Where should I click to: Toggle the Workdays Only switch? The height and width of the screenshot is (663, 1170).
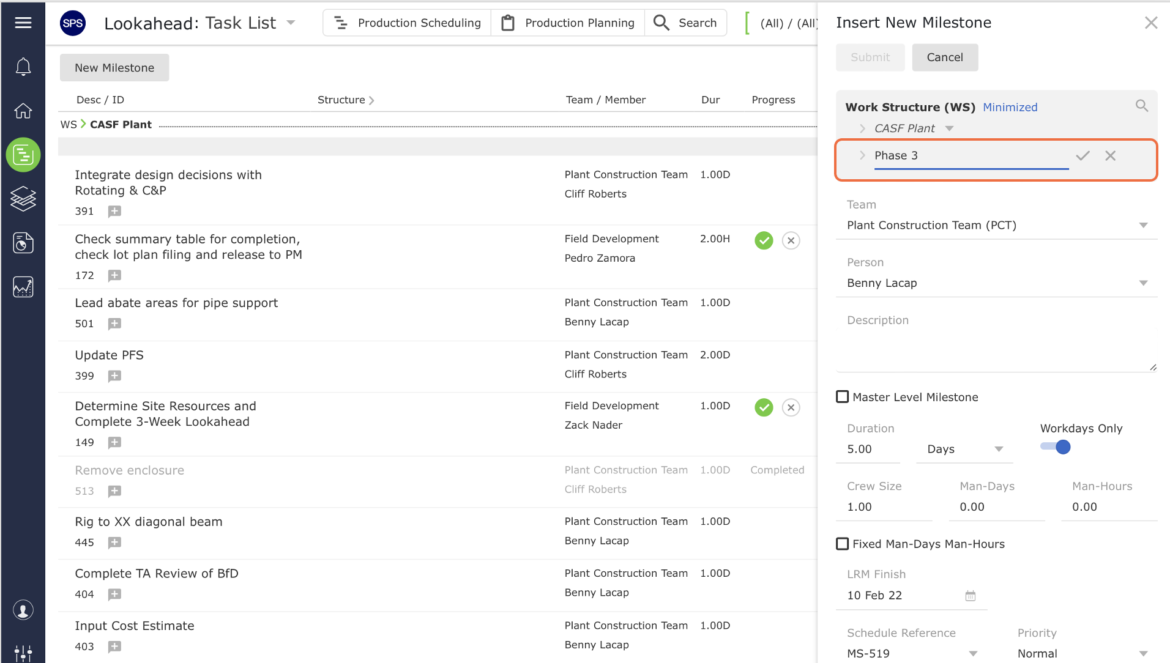[1056, 447]
